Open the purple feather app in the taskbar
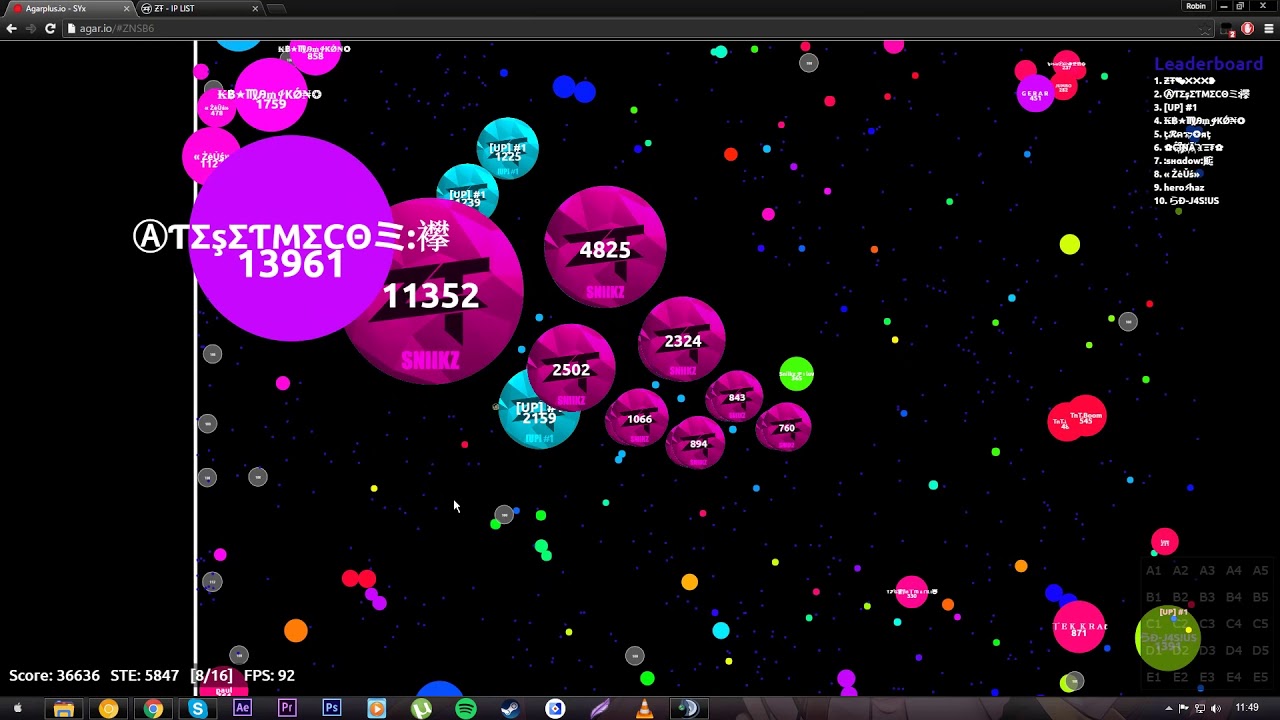 (x=600, y=709)
